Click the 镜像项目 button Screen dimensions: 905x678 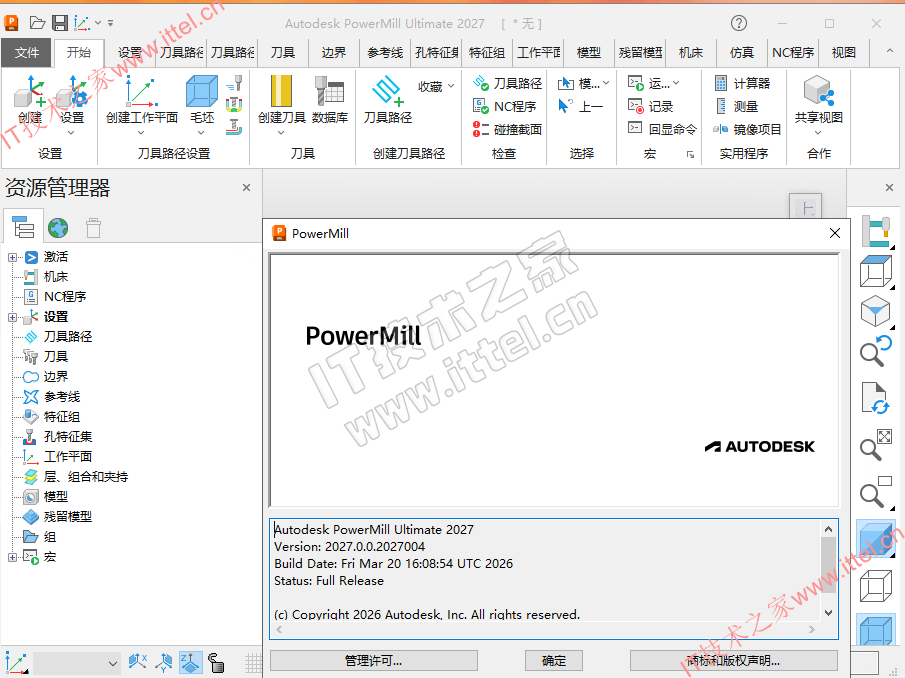coord(747,129)
